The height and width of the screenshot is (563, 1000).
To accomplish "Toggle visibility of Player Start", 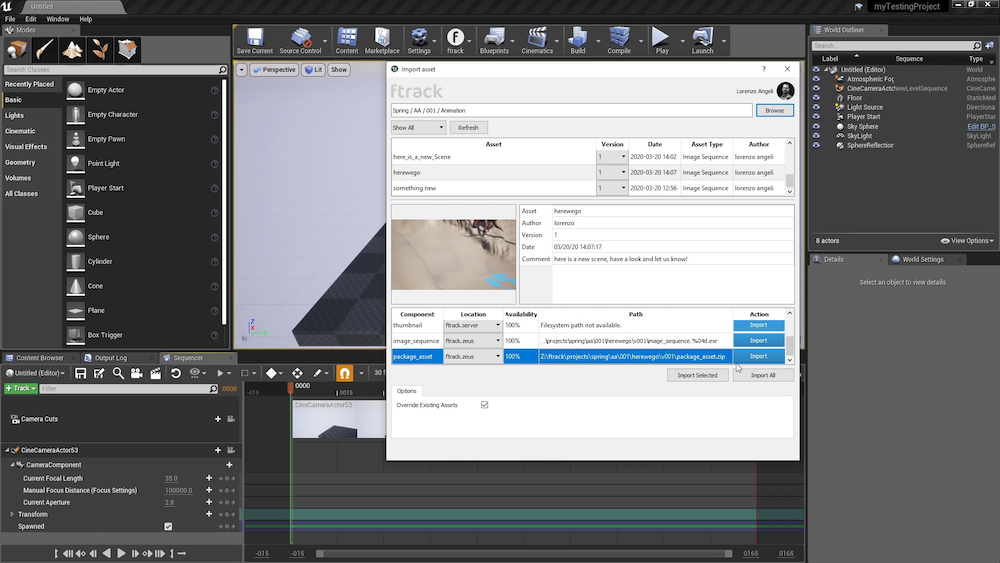I will (x=816, y=117).
